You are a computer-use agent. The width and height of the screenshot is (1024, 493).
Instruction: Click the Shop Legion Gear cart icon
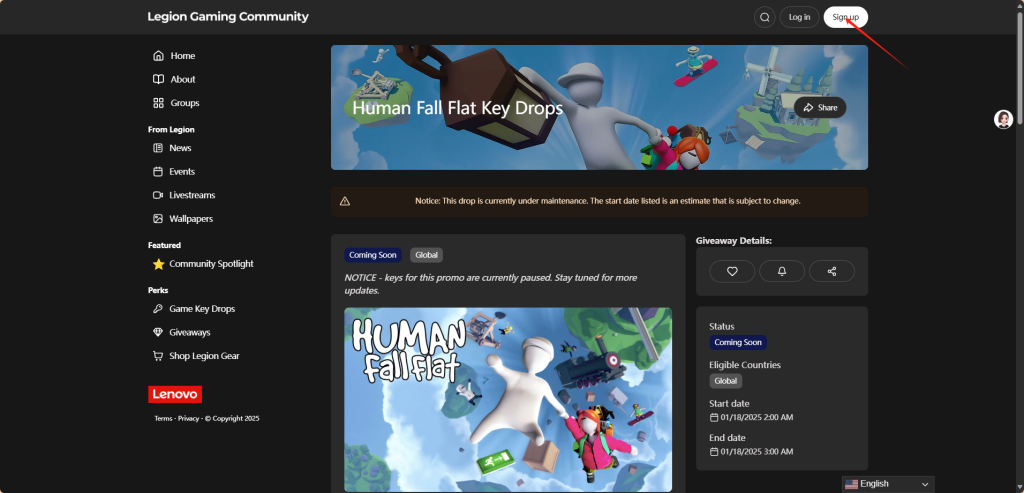[x=157, y=356]
